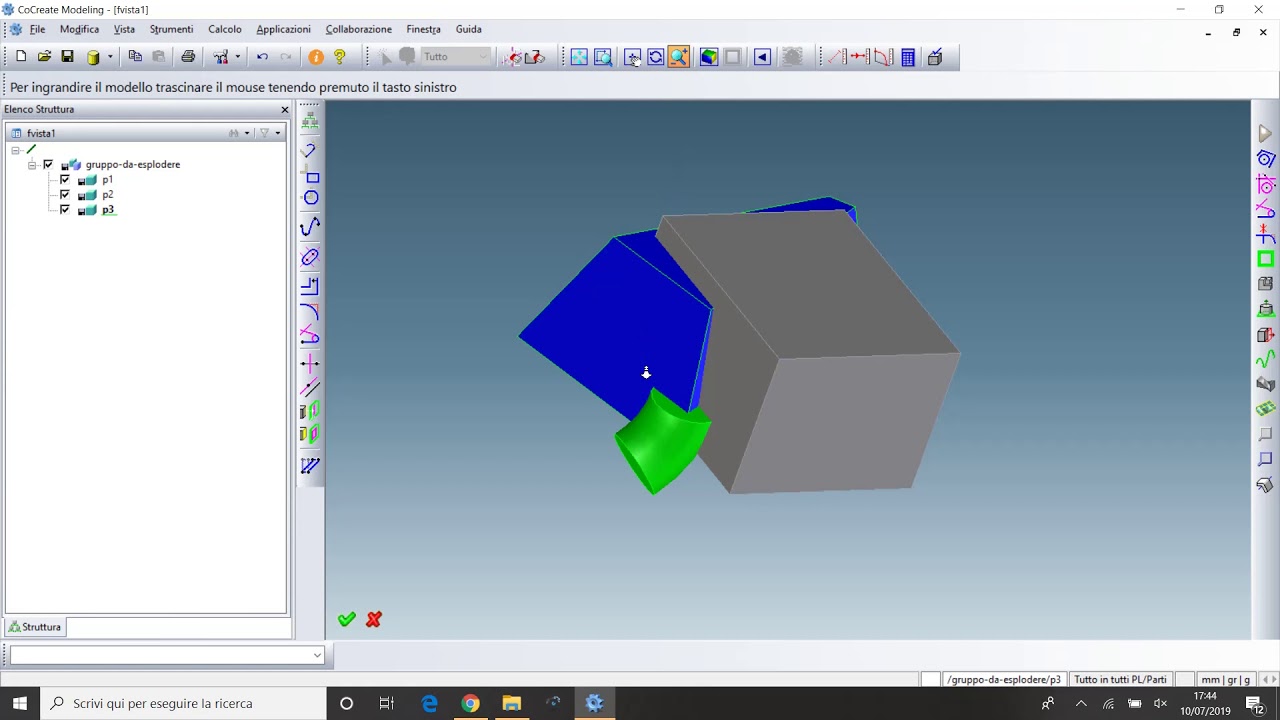Print the model using the printer icon

pyautogui.click(x=188, y=57)
